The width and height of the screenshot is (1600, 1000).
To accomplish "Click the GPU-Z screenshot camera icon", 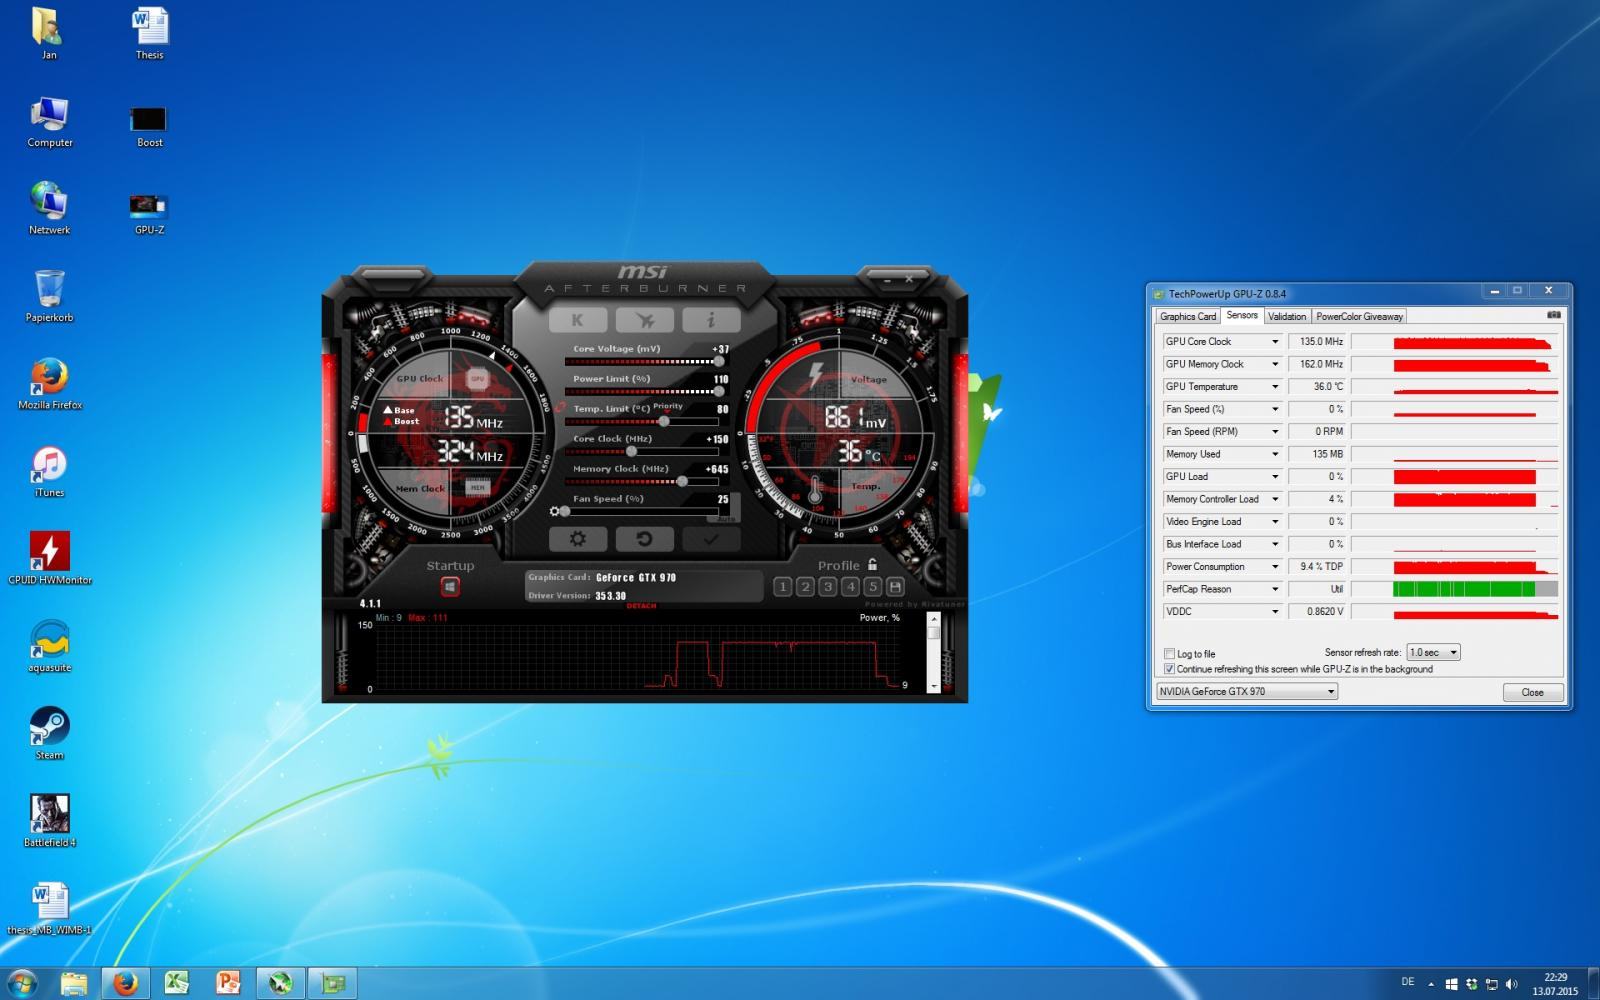I will pyautogui.click(x=1553, y=314).
